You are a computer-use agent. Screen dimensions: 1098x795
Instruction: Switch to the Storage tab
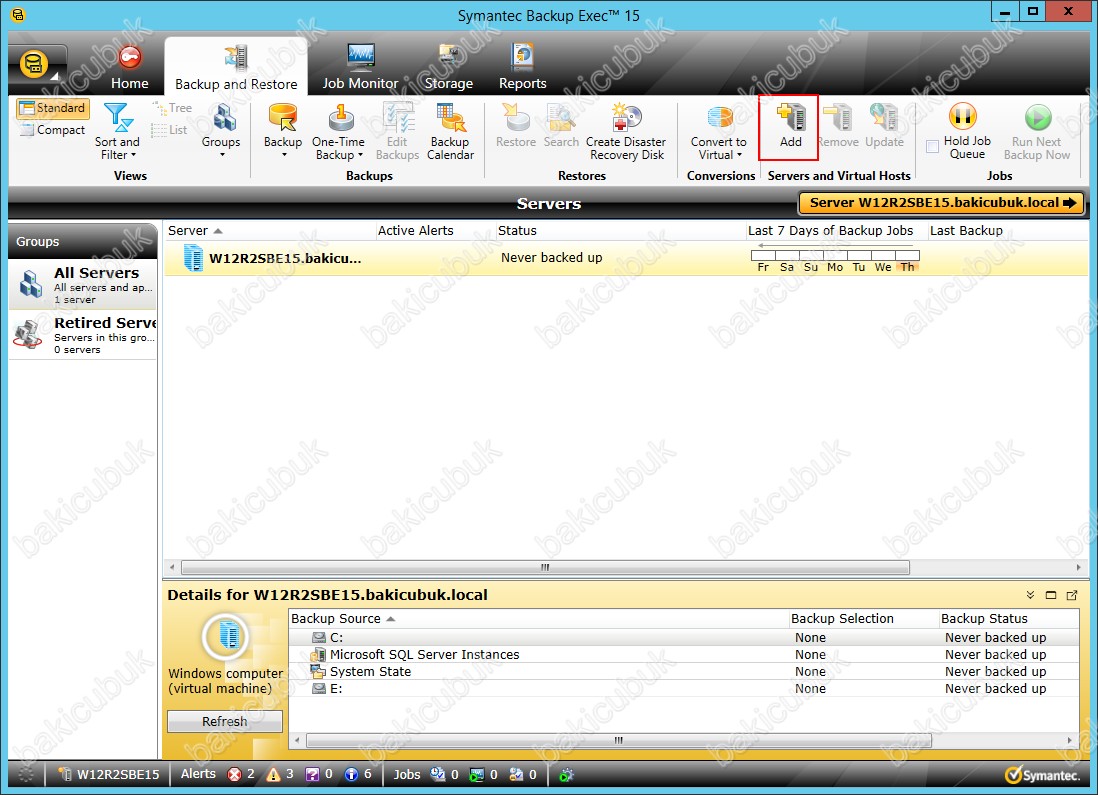click(x=448, y=67)
